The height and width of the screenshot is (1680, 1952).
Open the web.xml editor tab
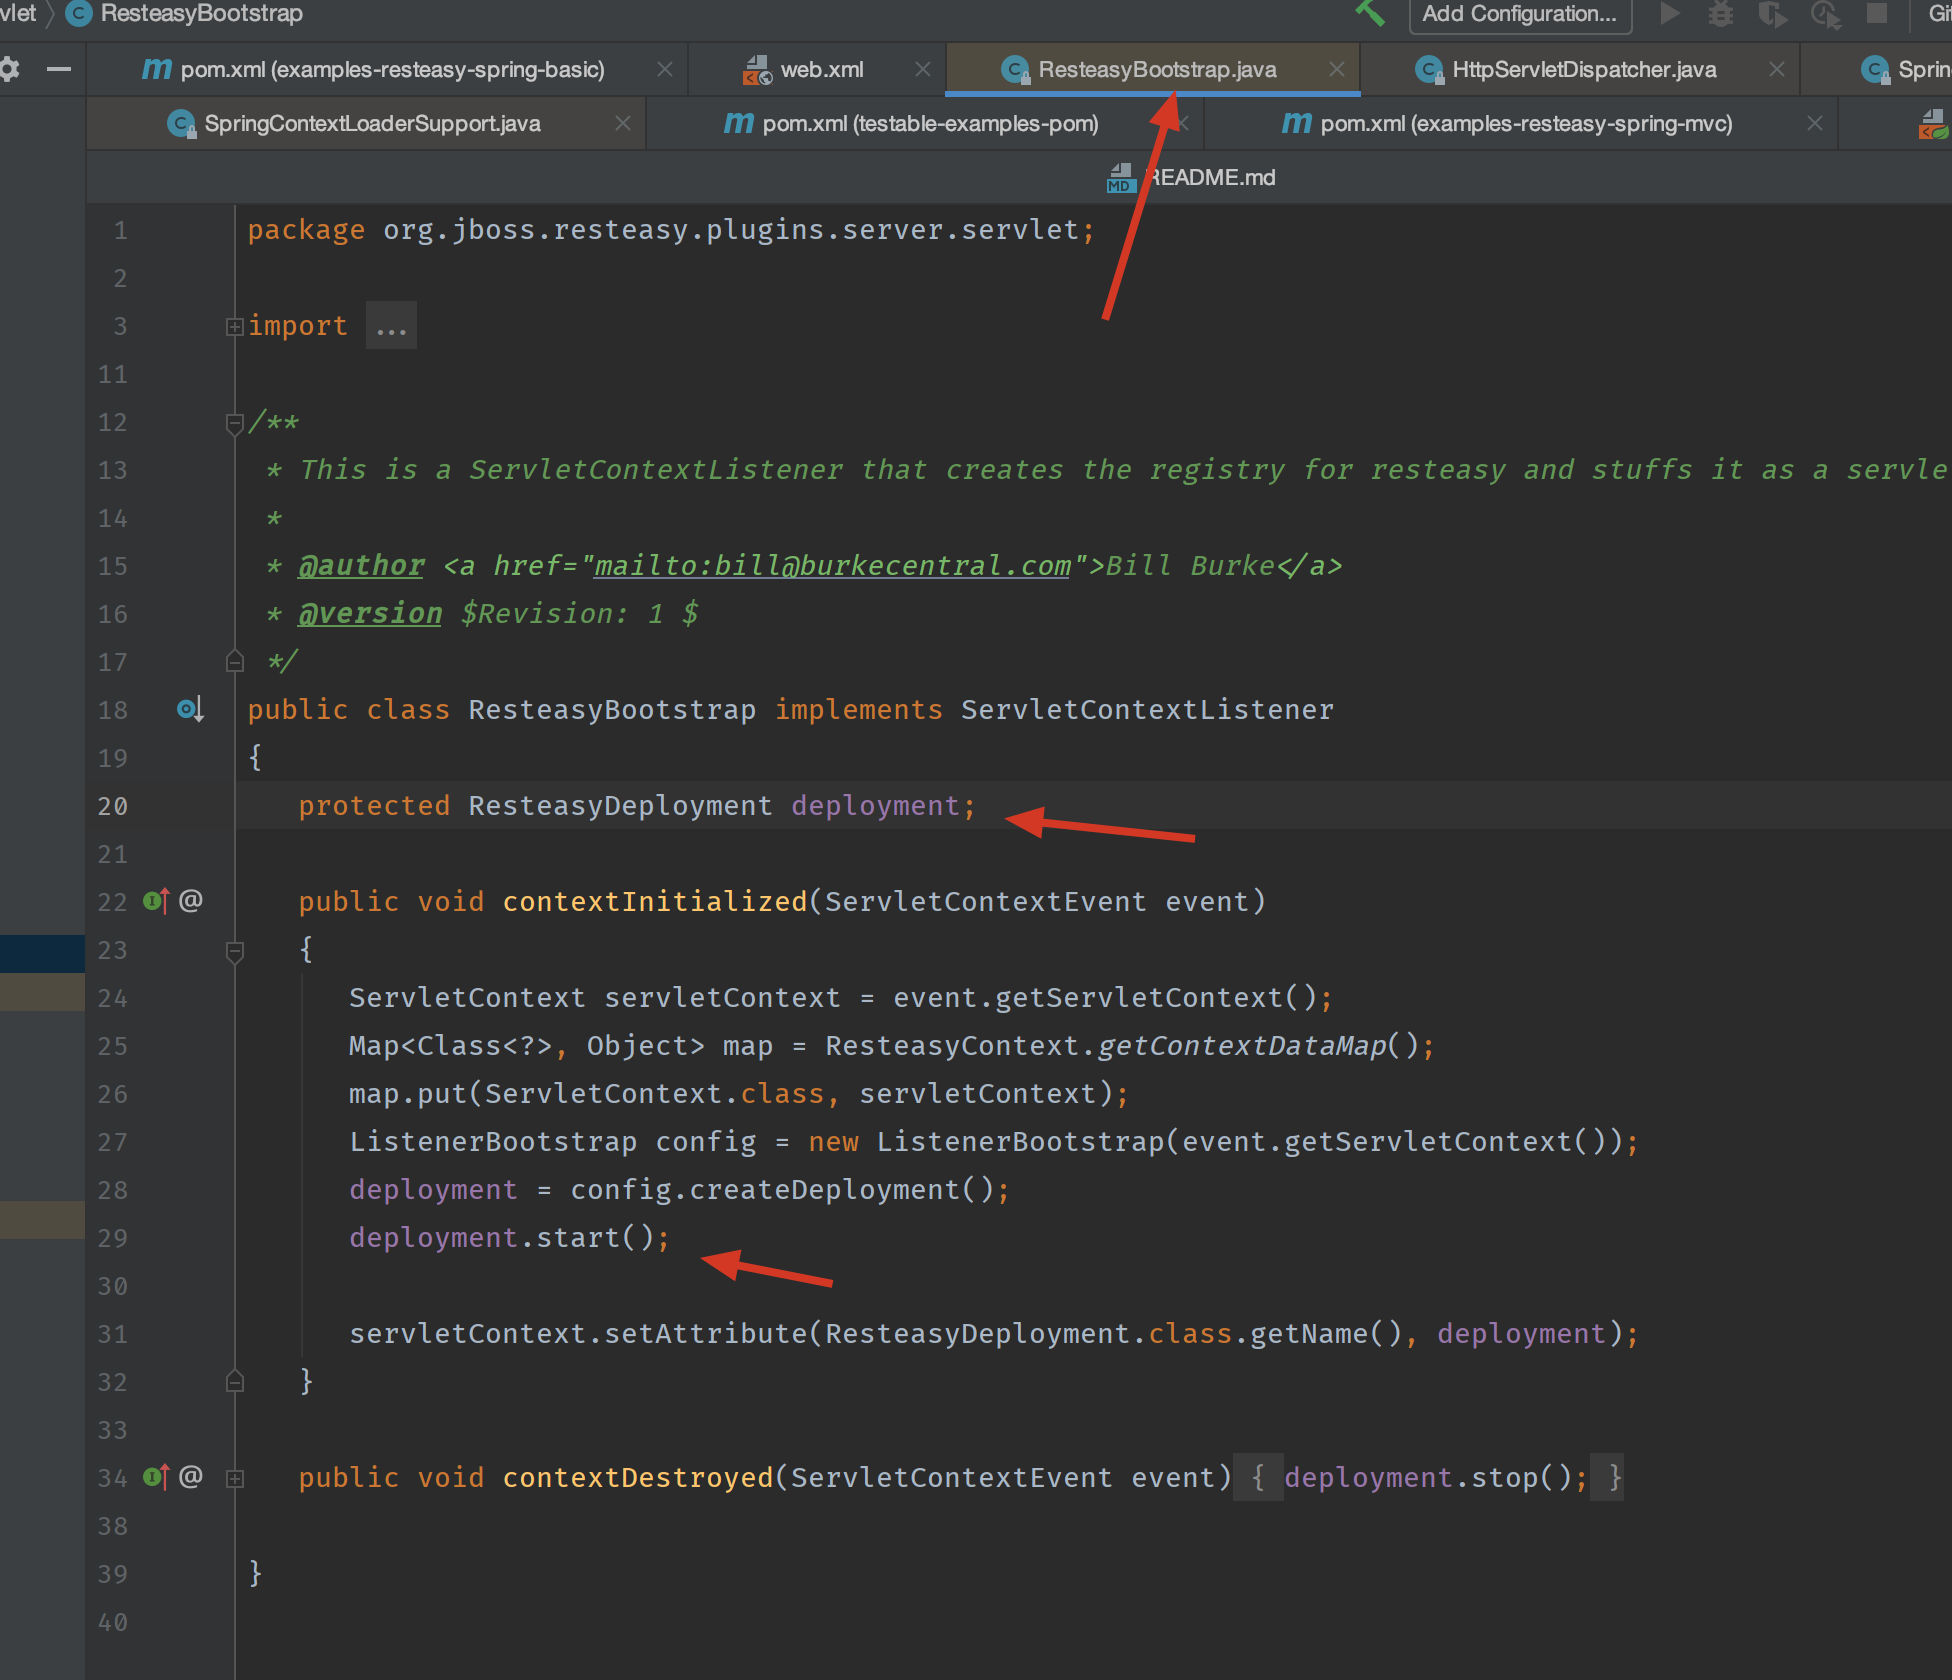tap(821, 69)
